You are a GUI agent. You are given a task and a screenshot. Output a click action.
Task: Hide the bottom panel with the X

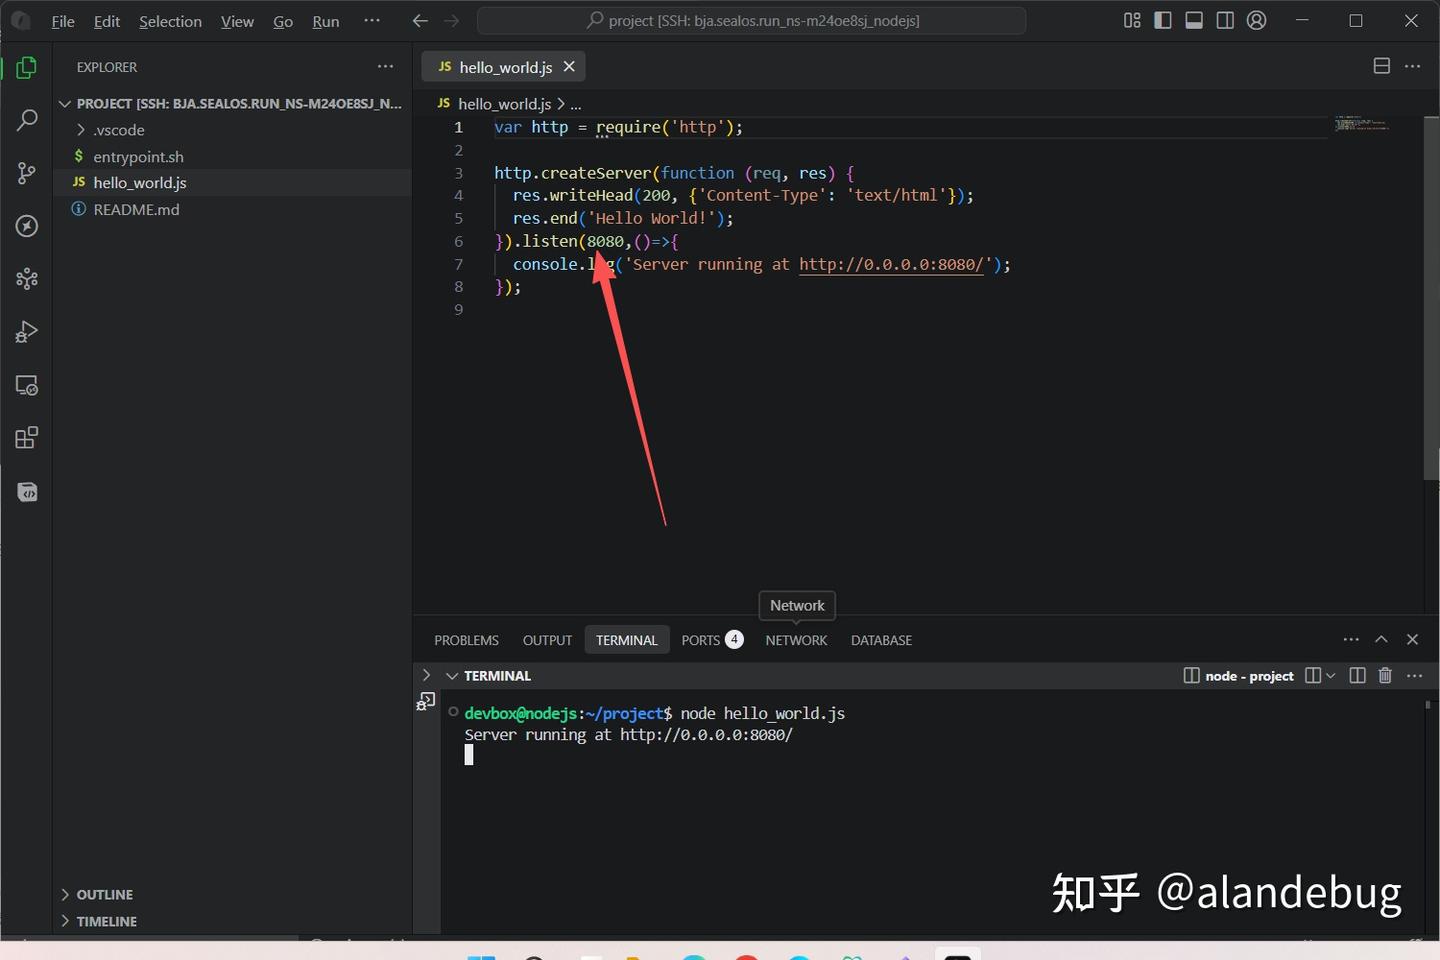[1413, 639]
